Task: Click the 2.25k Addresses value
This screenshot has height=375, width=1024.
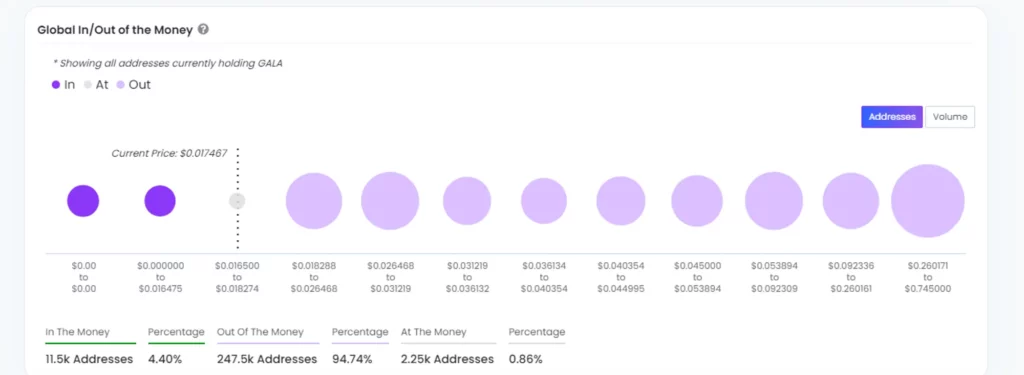Action: pyautogui.click(x=447, y=359)
